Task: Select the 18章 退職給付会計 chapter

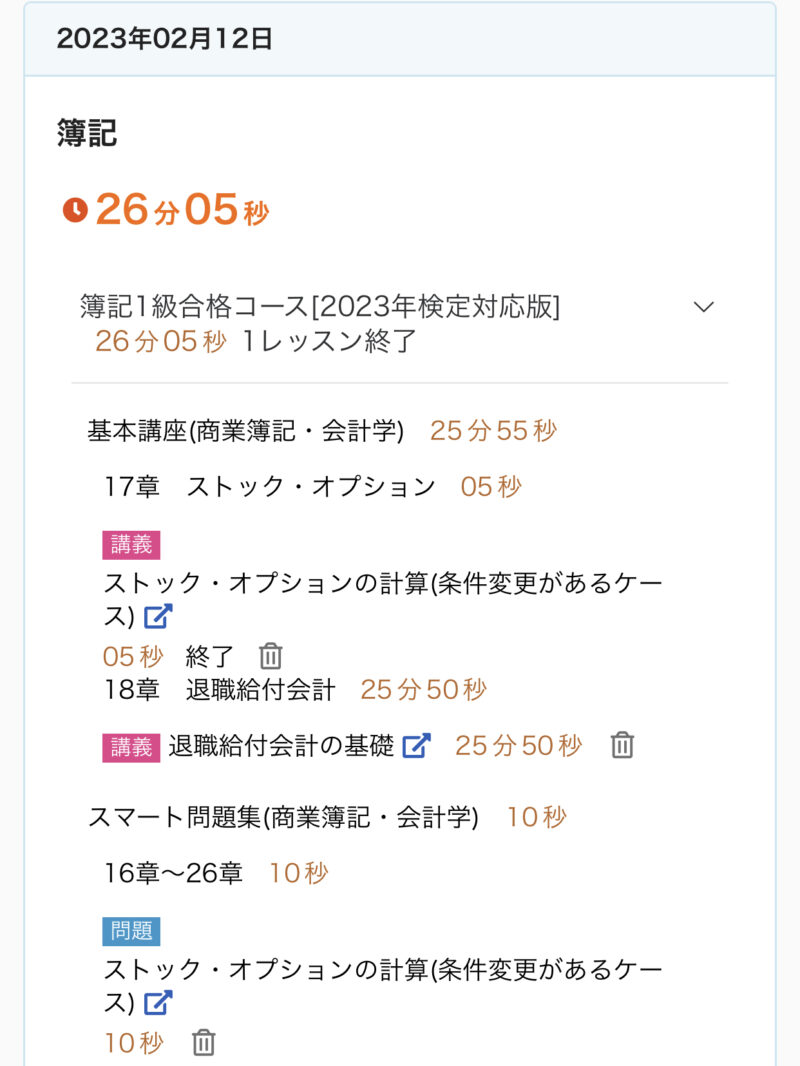Action: 220,689
